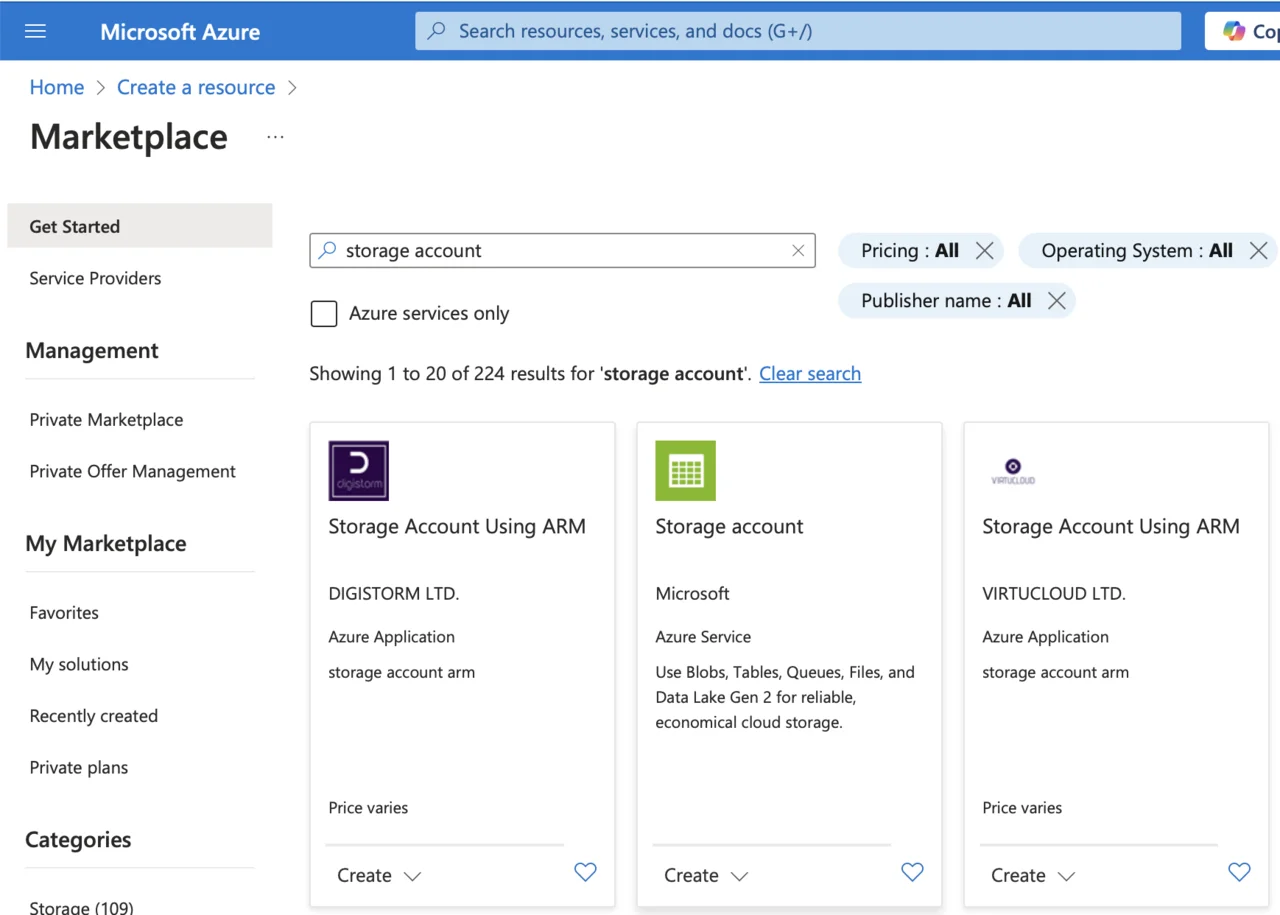Open Favorites in My Marketplace
Image resolution: width=1280 pixels, height=915 pixels.
click(64, 613)
